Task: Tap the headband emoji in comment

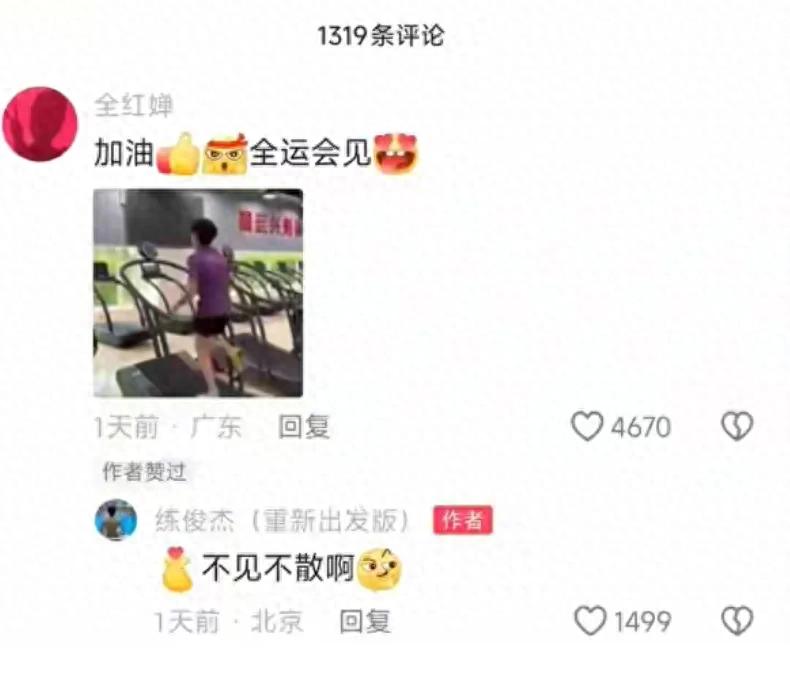Action: point(225,154)
